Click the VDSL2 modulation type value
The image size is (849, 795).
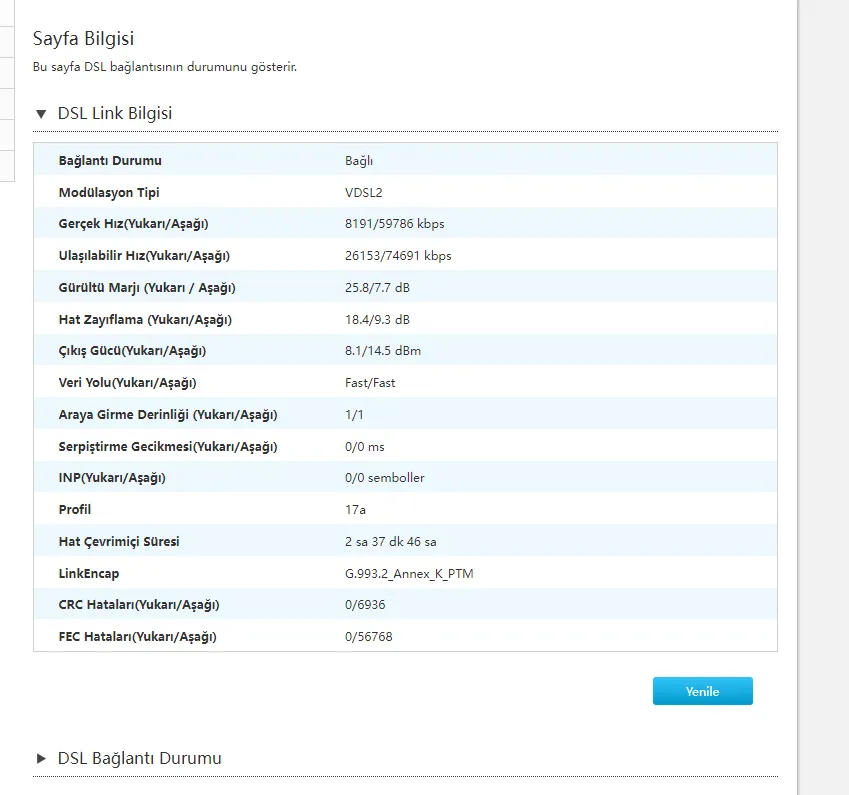pyautogui.click(x=364, y=193)
